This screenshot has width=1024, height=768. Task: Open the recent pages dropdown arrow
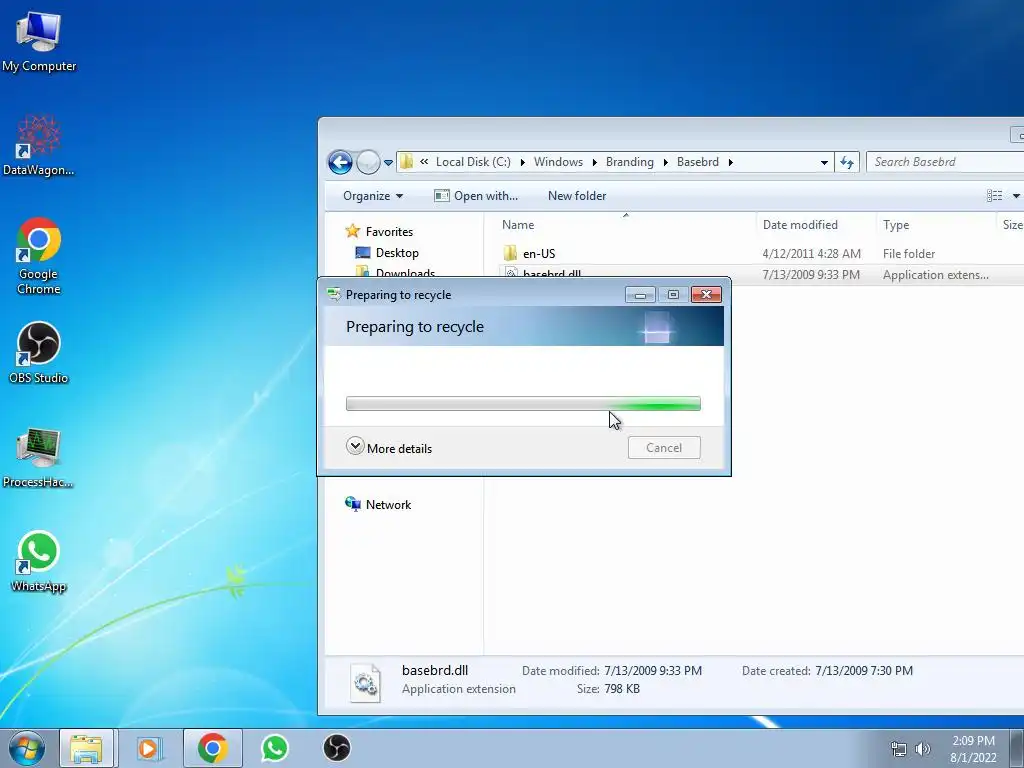coord(388,163)
